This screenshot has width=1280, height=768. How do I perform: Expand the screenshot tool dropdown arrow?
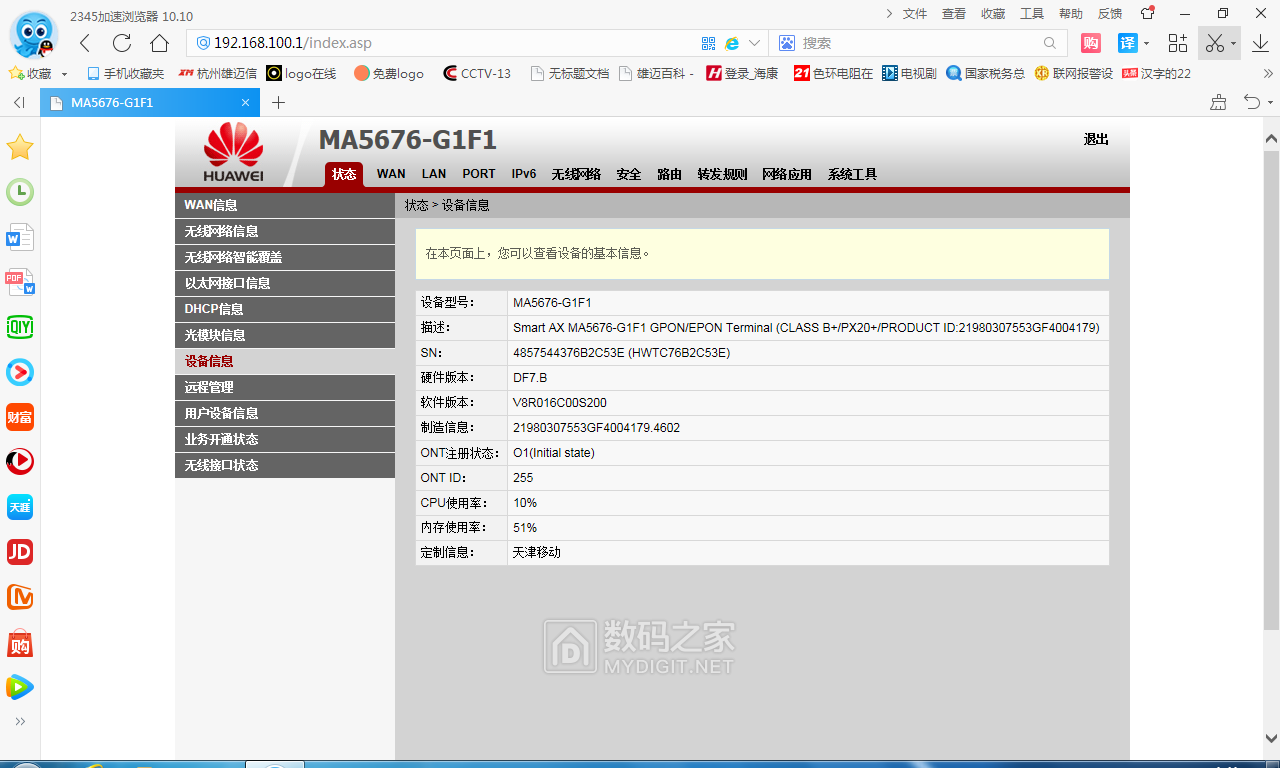1234,44
